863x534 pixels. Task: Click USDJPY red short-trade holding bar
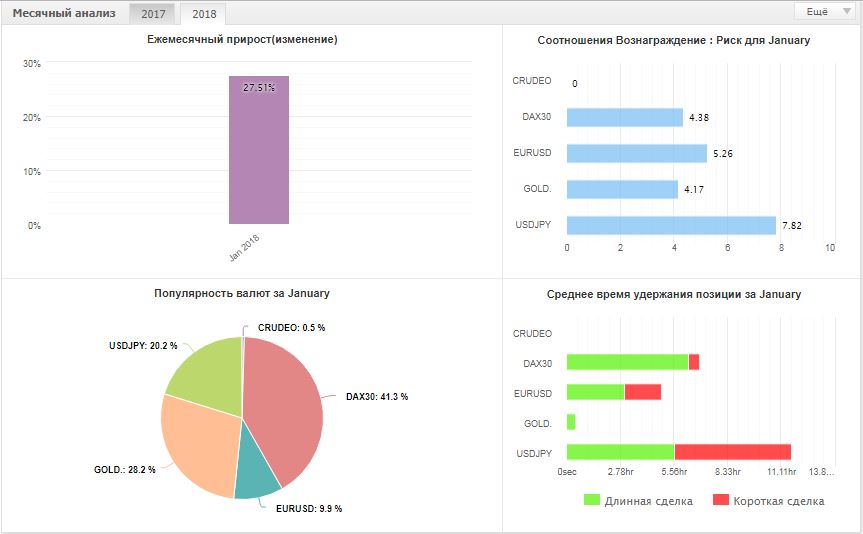733,452
